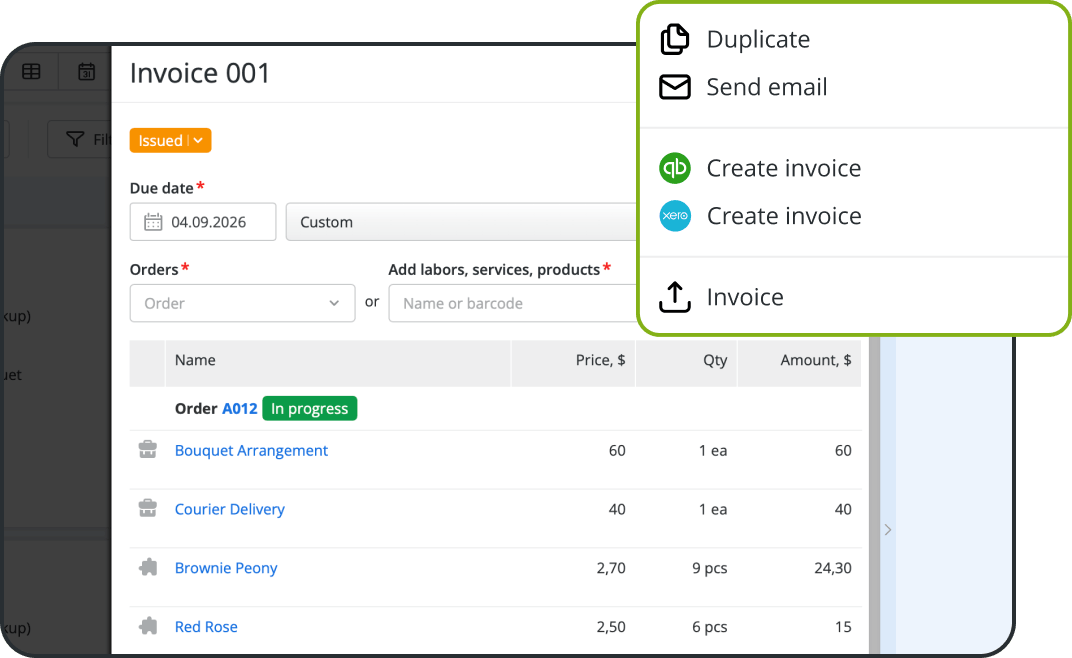Expand side panel with right chevron
The width and height of the screenshot is (1072, 658).
tap(887, 529)
